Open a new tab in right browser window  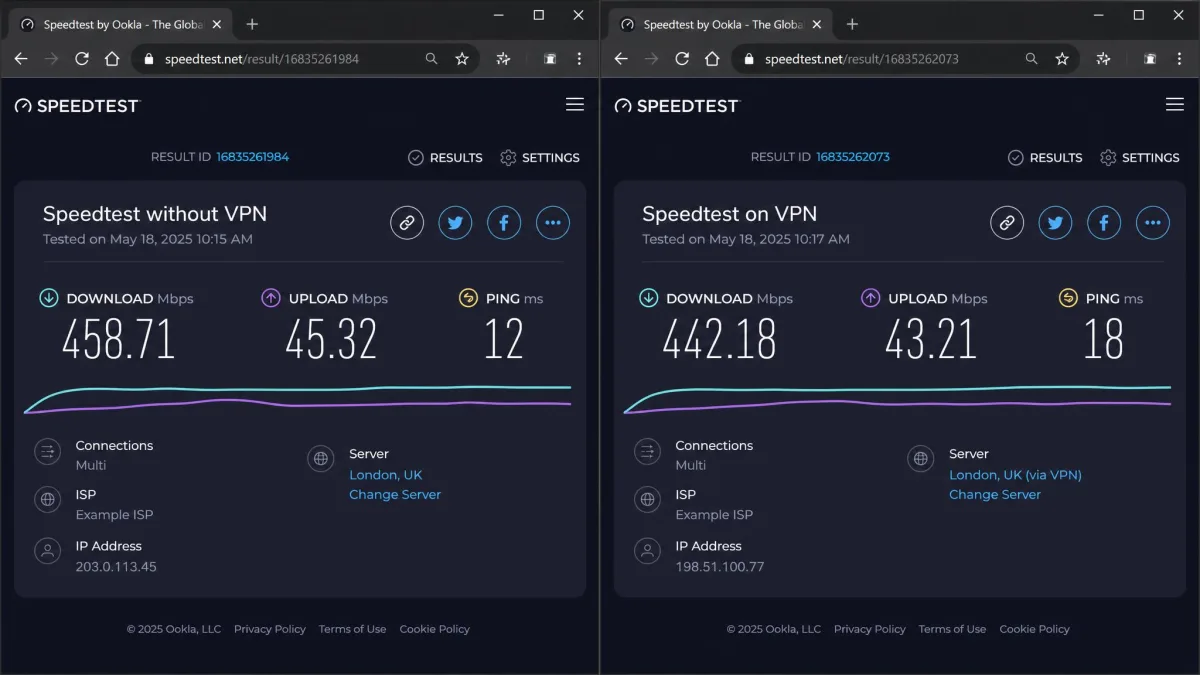tap(852, 24)
